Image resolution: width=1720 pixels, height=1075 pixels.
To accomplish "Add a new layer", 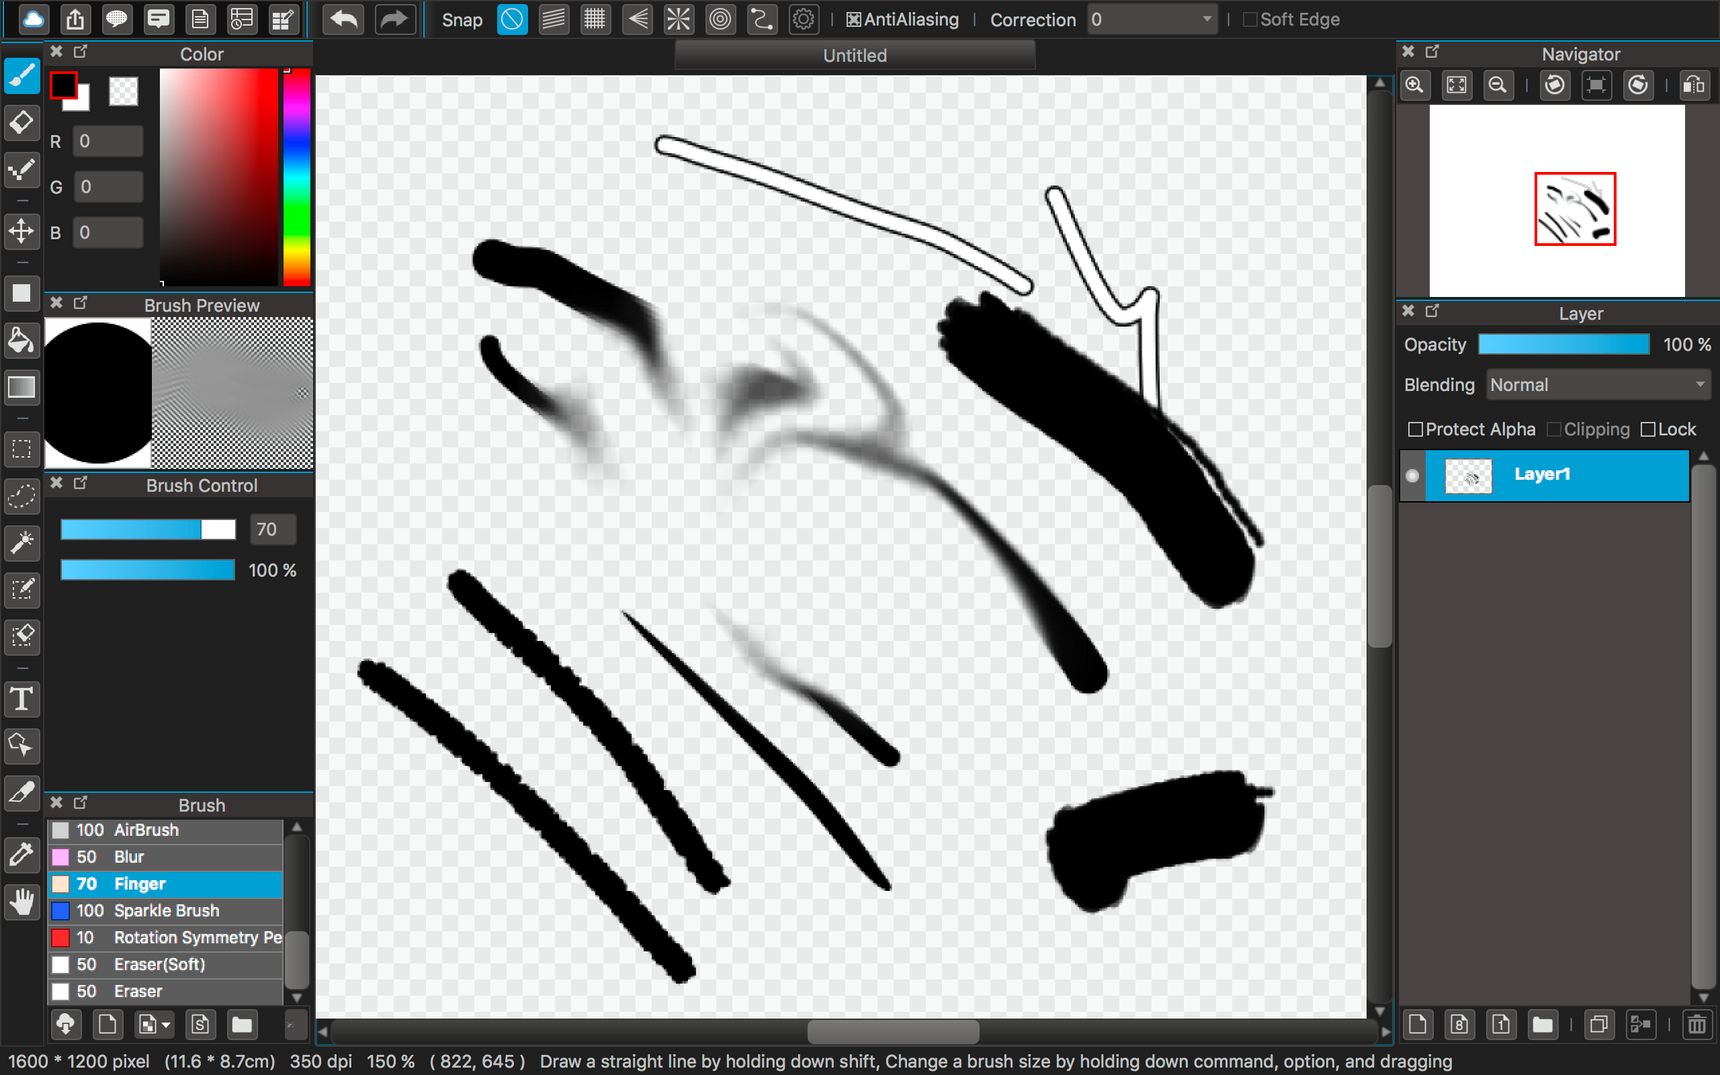I will (1418, 1024).
